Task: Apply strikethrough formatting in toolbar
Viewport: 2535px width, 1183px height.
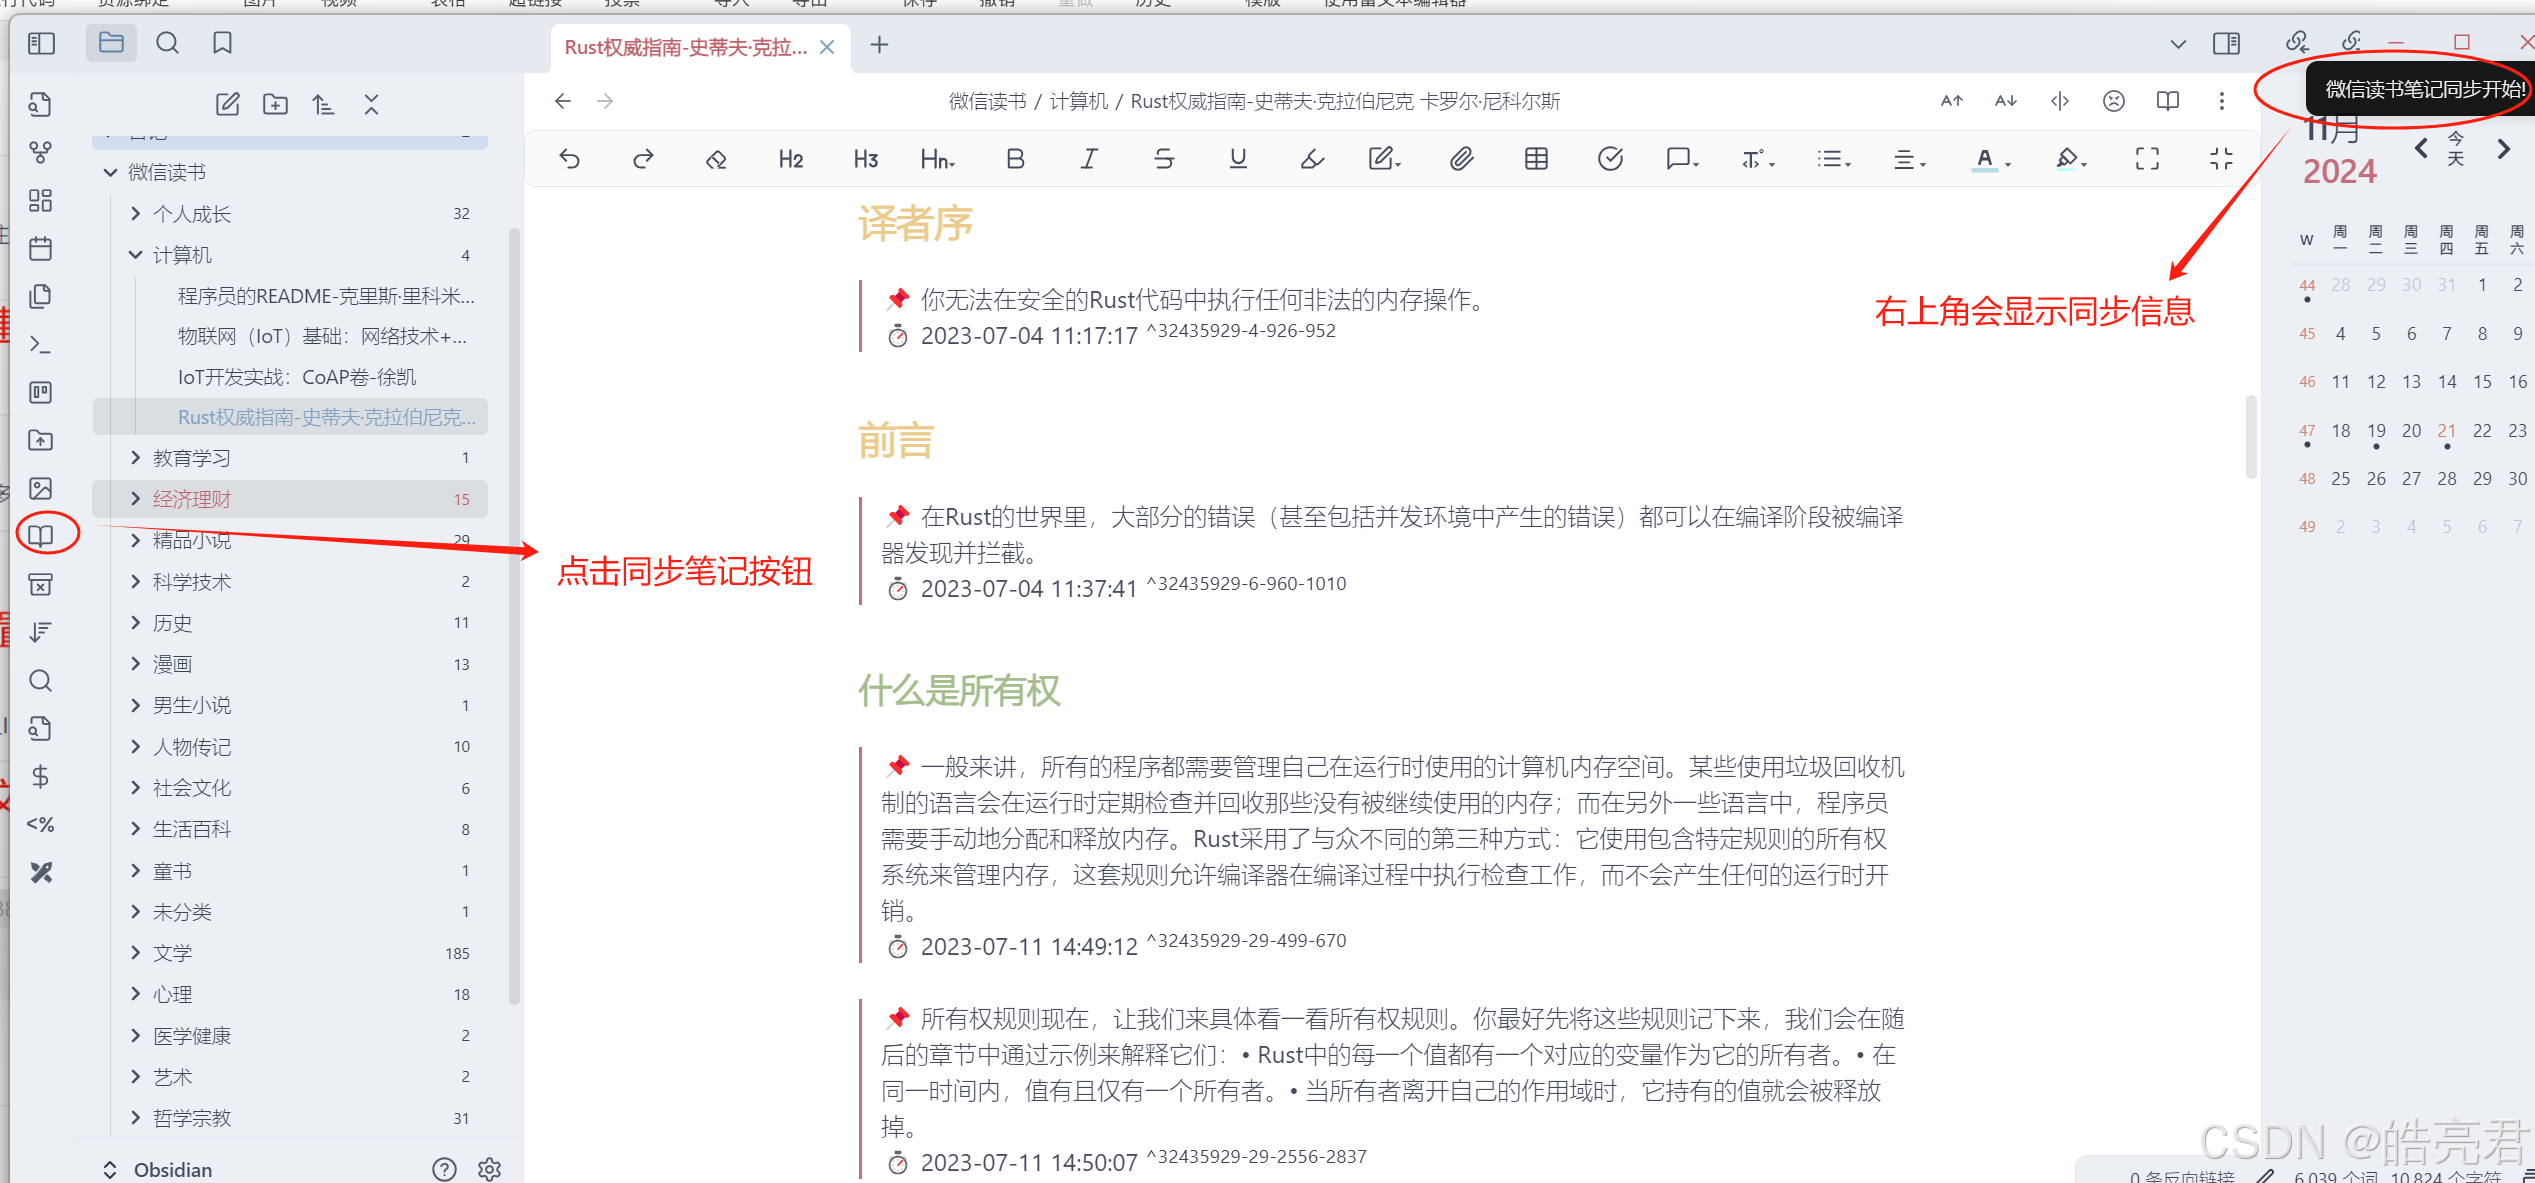Action: (1164, 158)
